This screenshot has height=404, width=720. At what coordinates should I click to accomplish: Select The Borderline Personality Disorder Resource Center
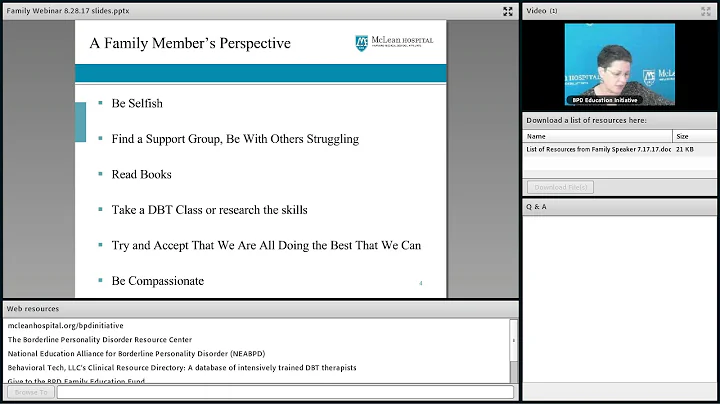(x=100, y=340)
